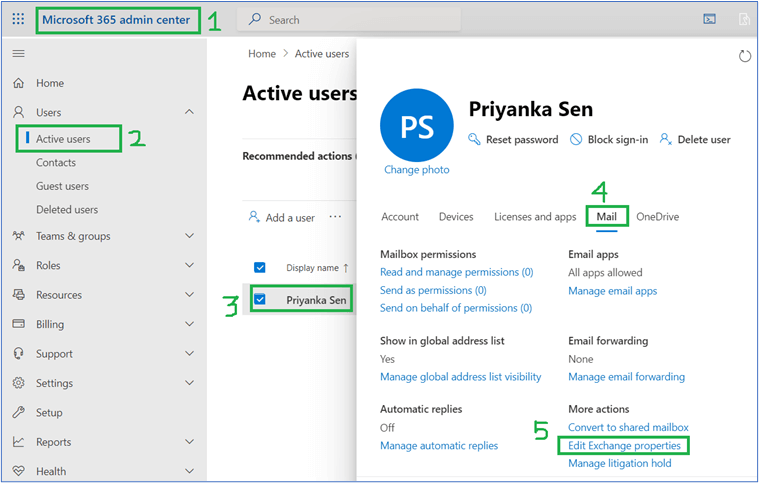Click the PS profile avatar
This screenshot has width=759, height=483.
[417, 125]
